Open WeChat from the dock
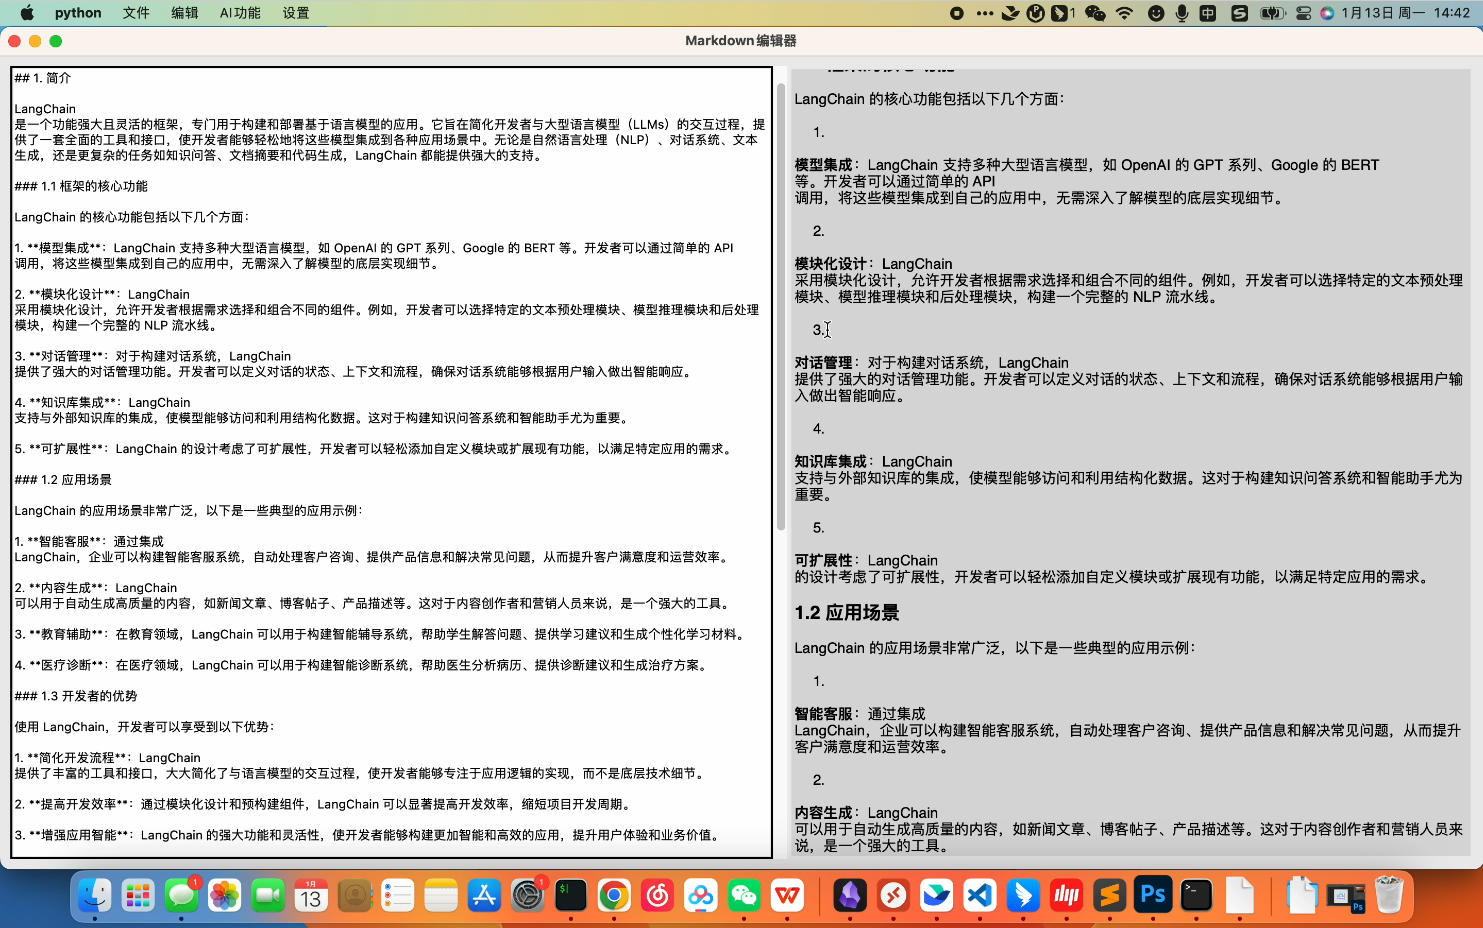Screen dimensions: 1483x928 click(744, 895)
